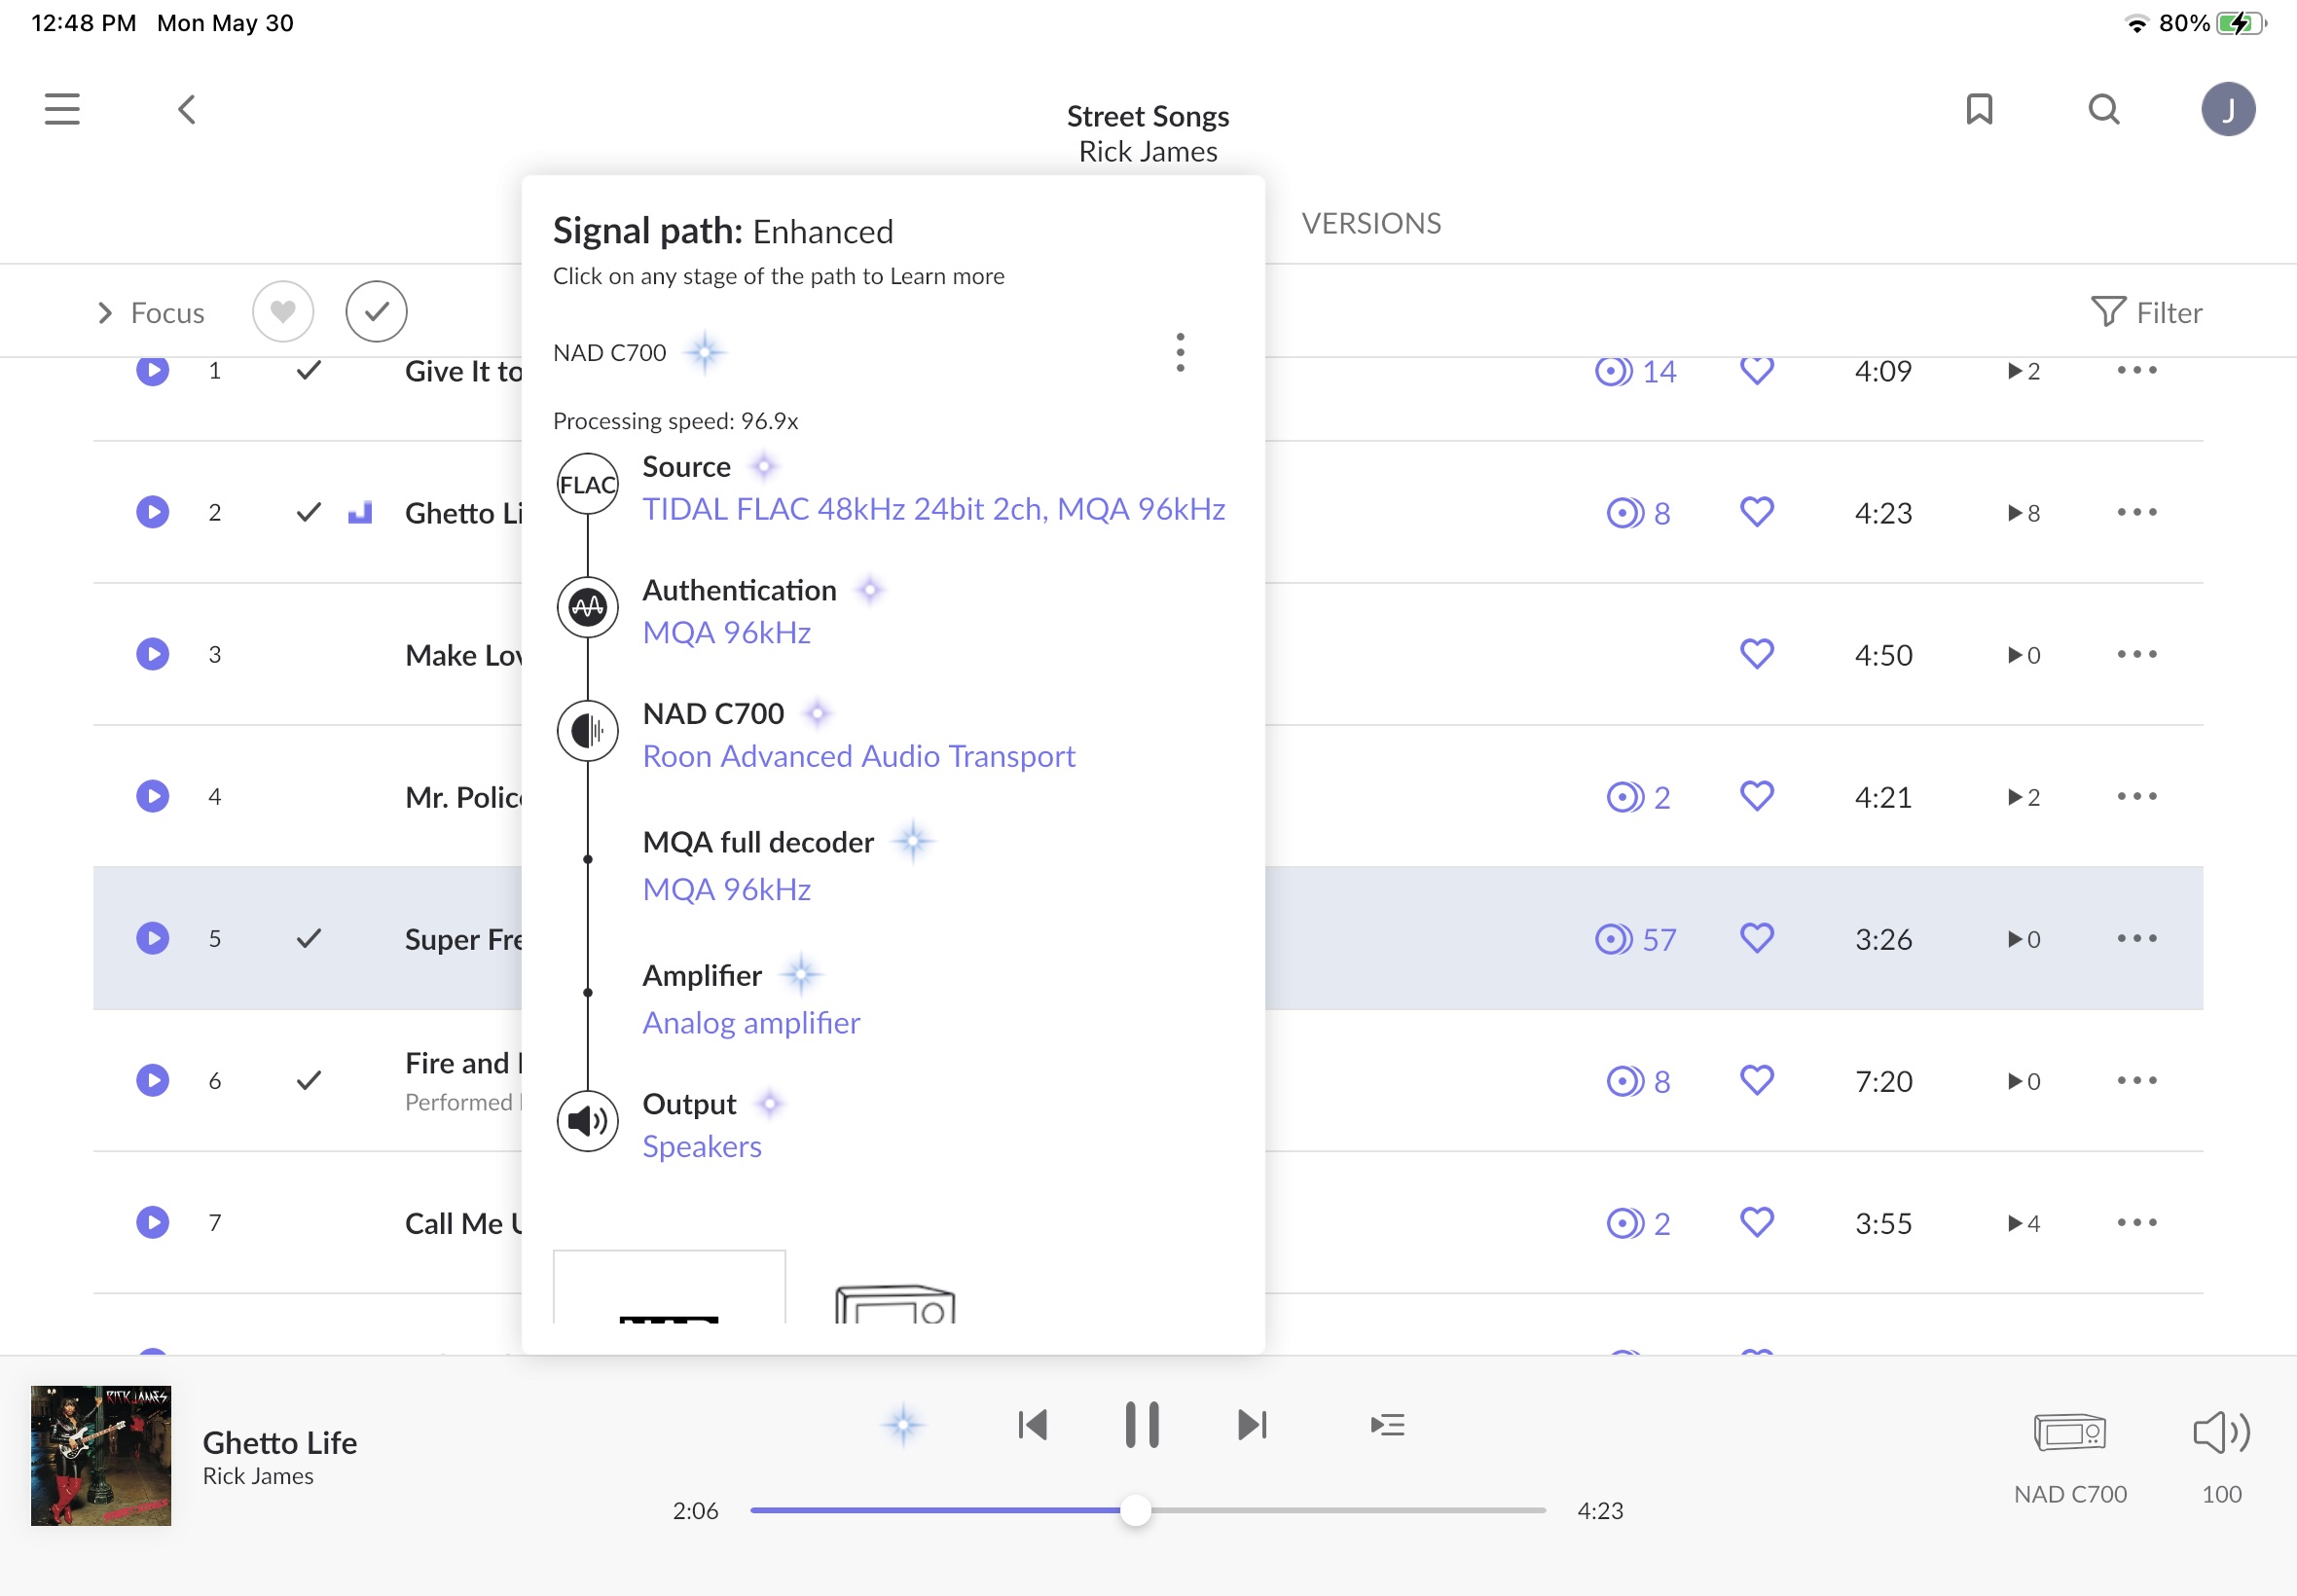Screen dimensions: 2297x1596
Task: Open the Filter option
Action: [x=2146, y=313]
